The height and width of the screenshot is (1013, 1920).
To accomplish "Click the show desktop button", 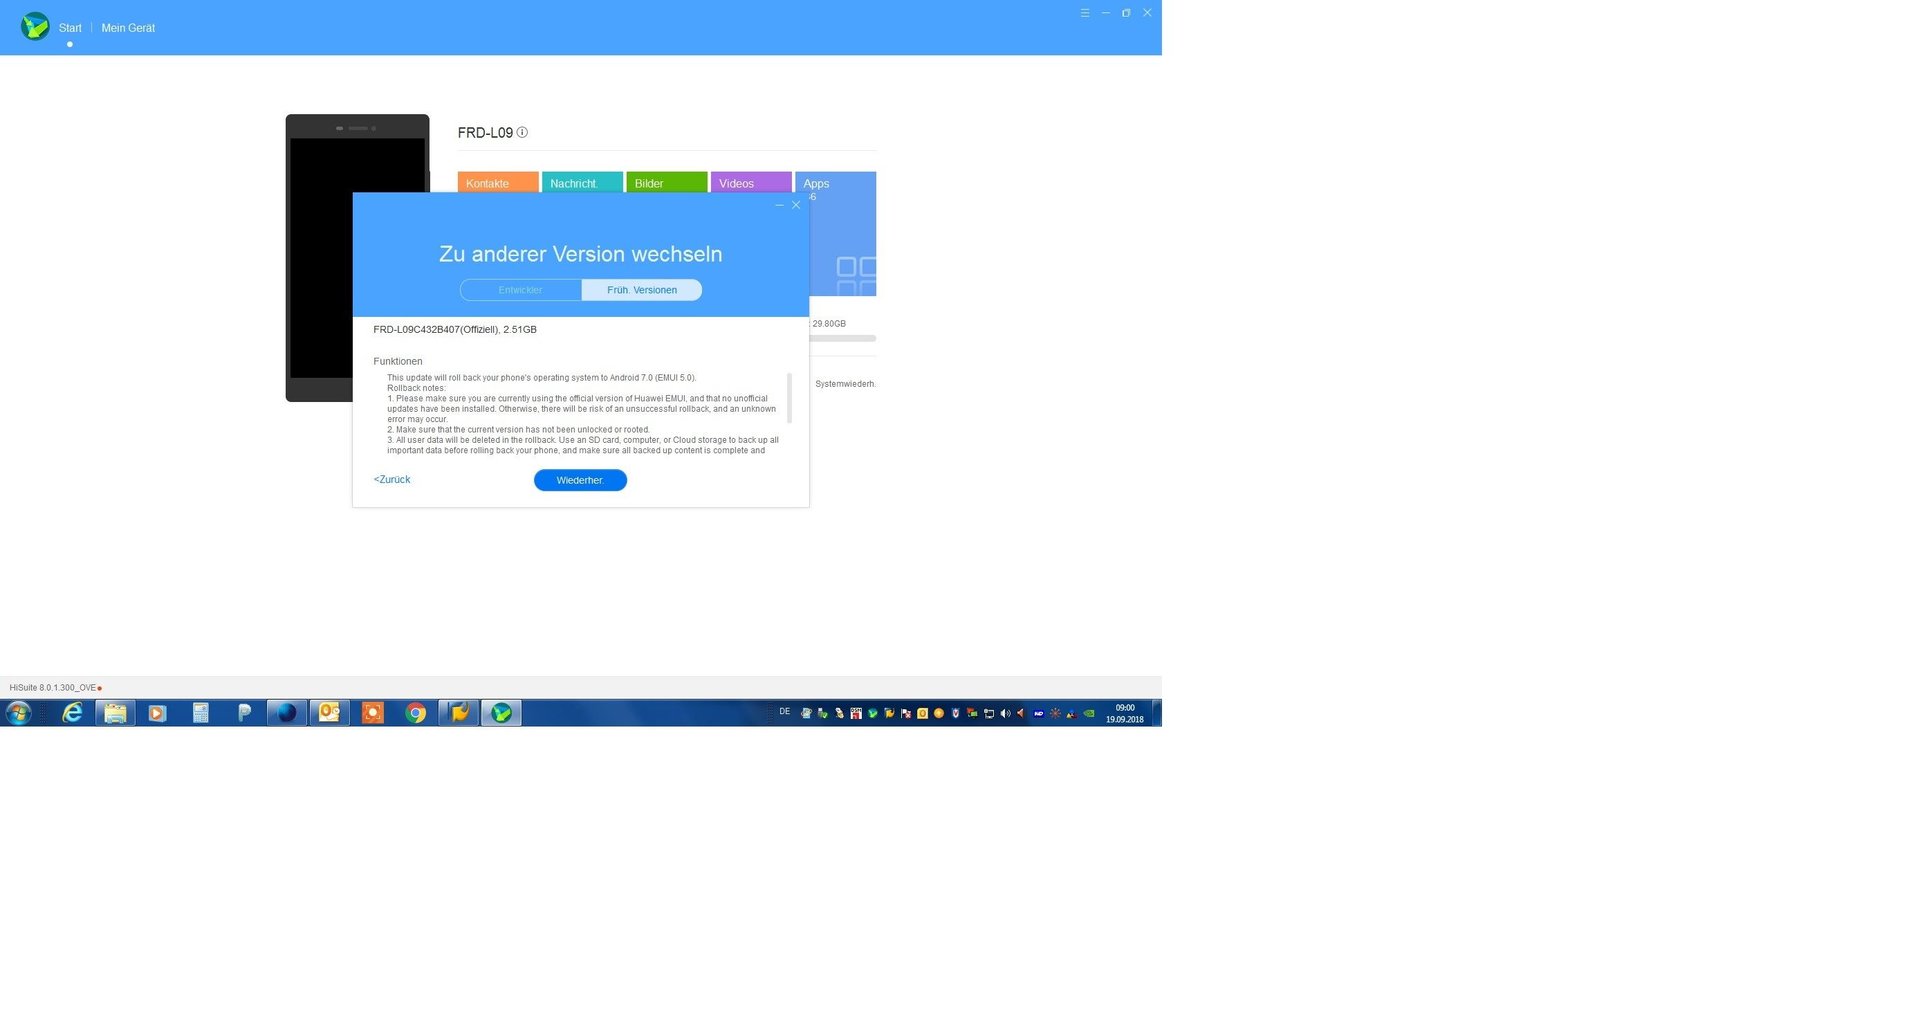I will click(x=1157, y=713).
